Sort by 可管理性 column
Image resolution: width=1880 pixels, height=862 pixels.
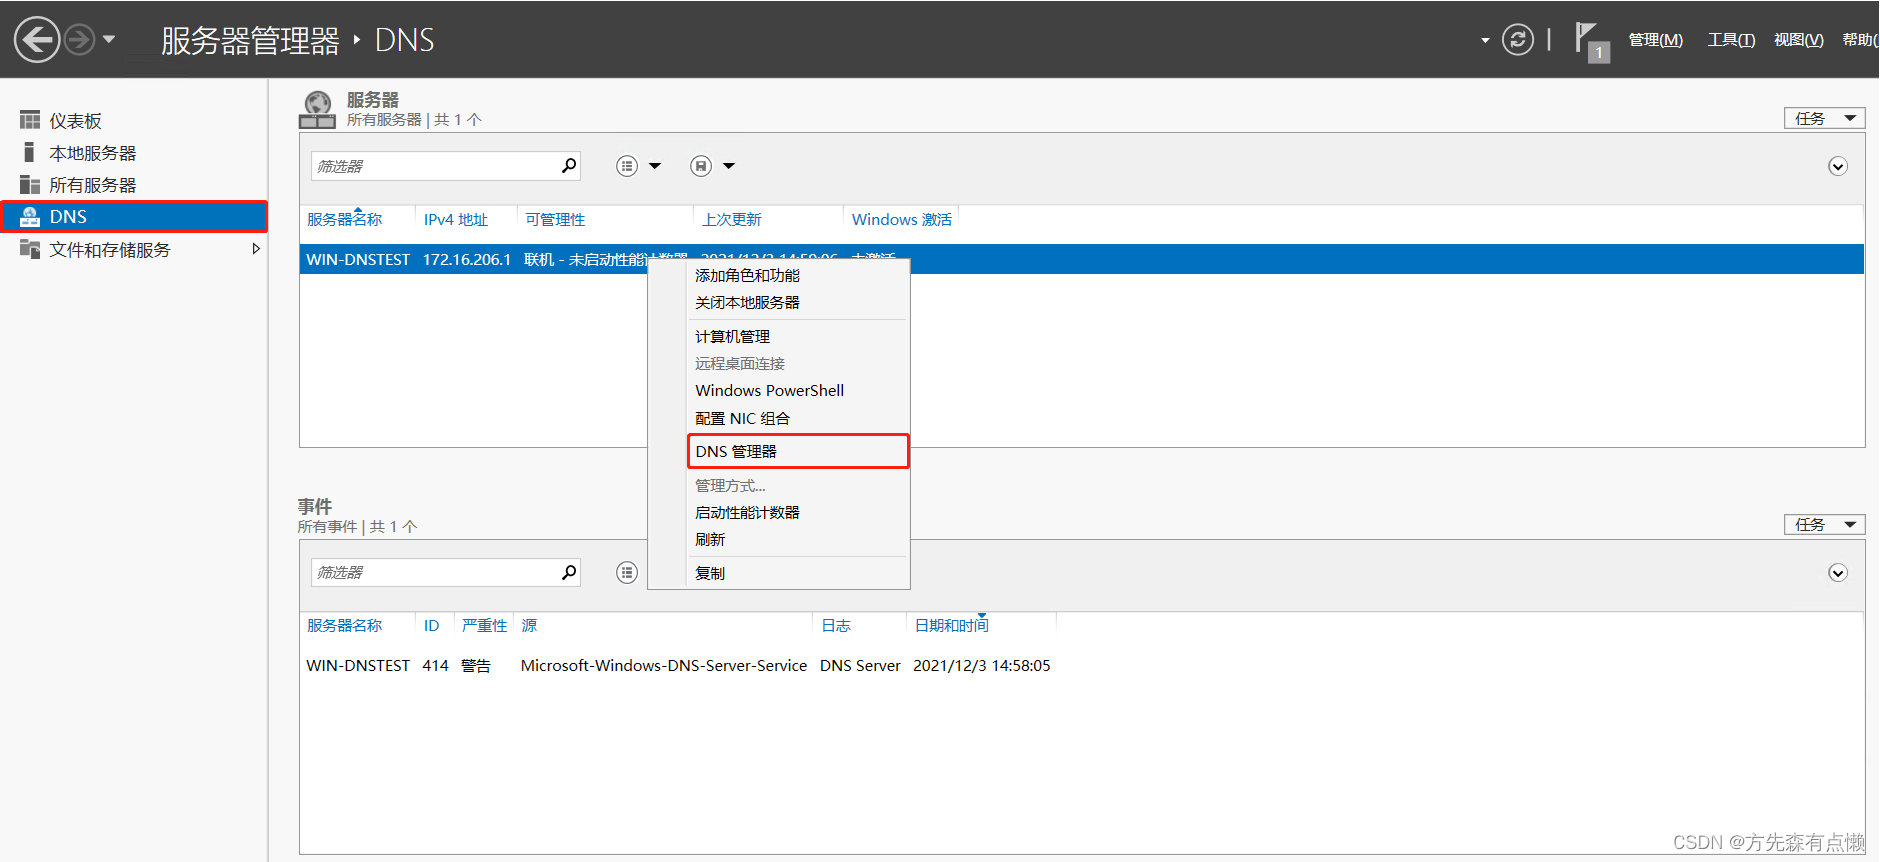(x=555, y=219)
